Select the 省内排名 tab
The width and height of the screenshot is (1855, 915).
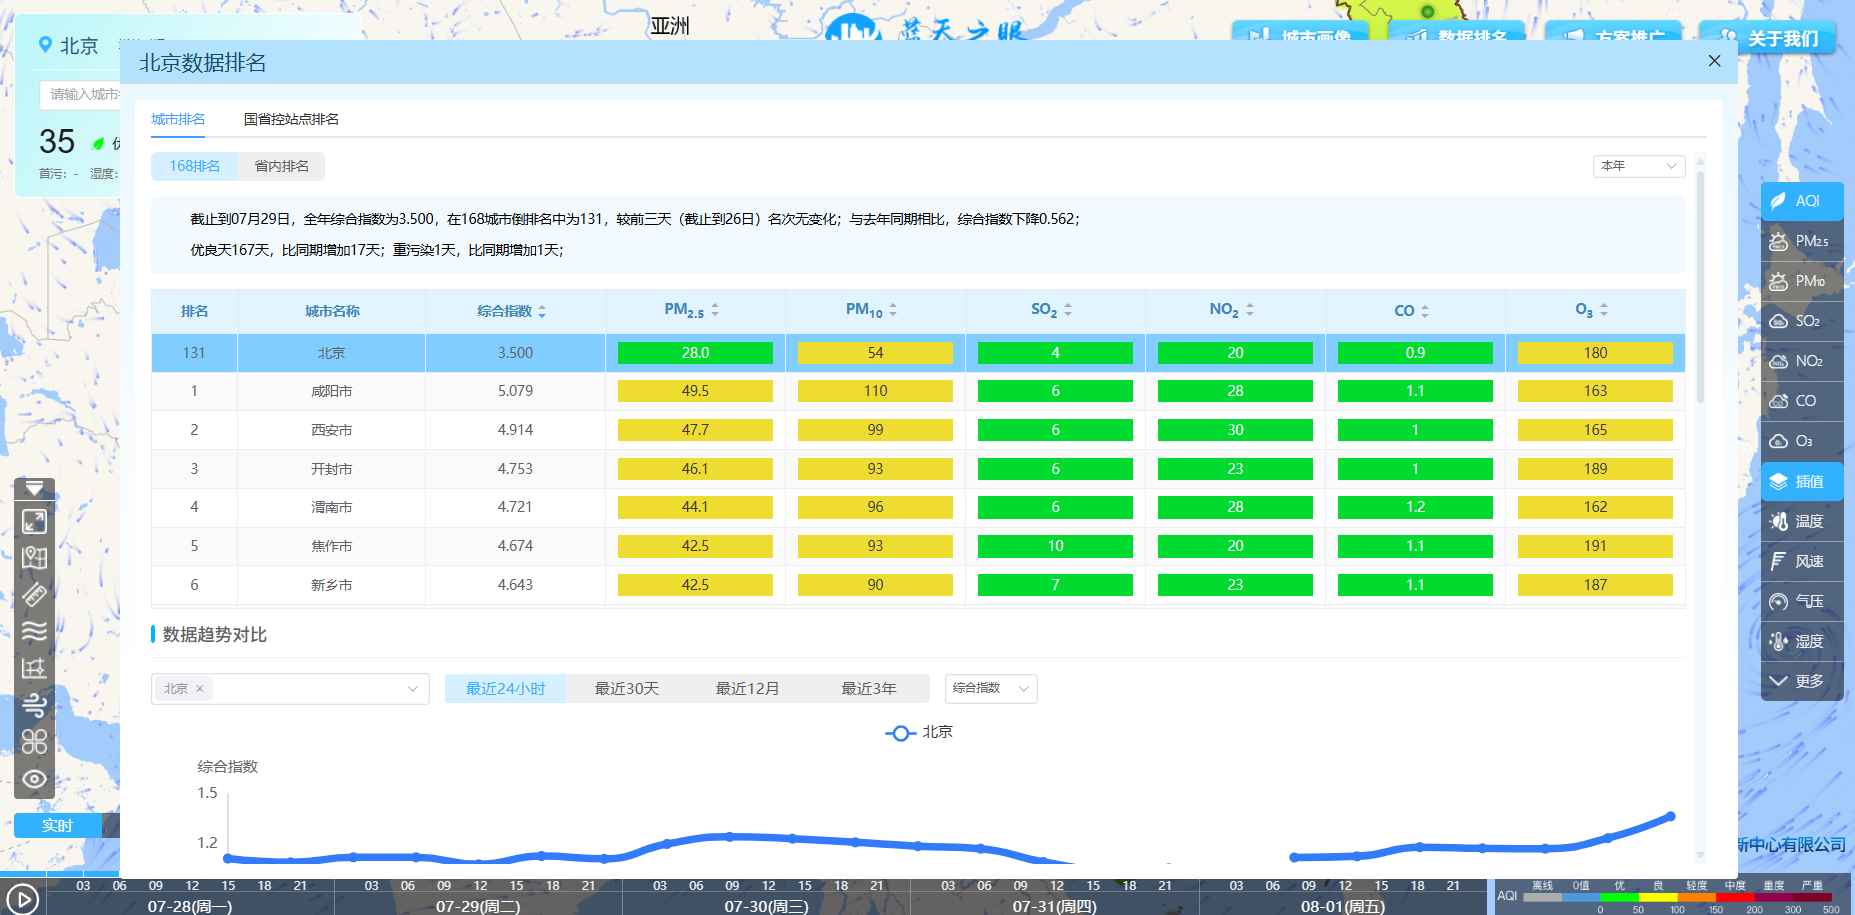282,166
